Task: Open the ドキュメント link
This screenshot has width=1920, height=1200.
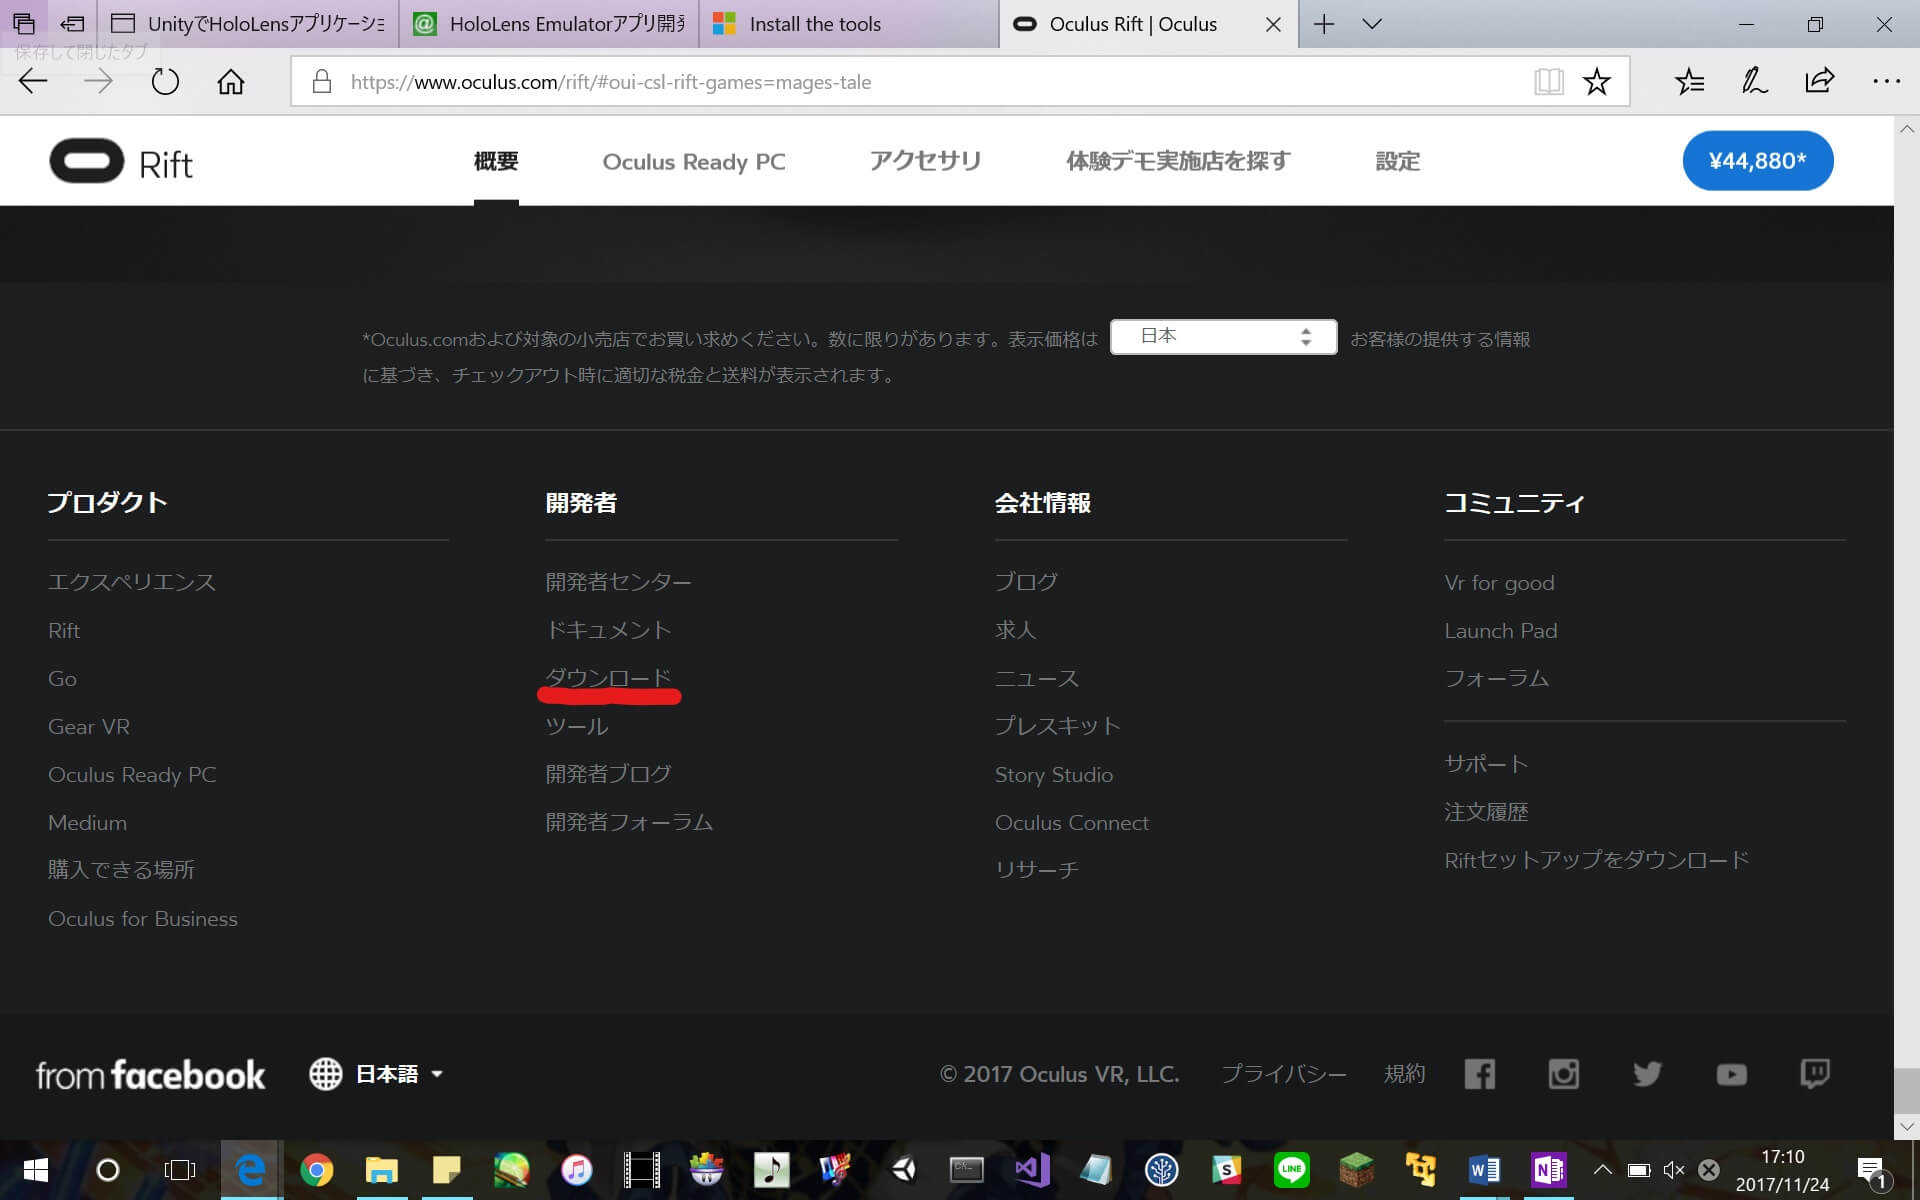Action: (x=609, y=630)
